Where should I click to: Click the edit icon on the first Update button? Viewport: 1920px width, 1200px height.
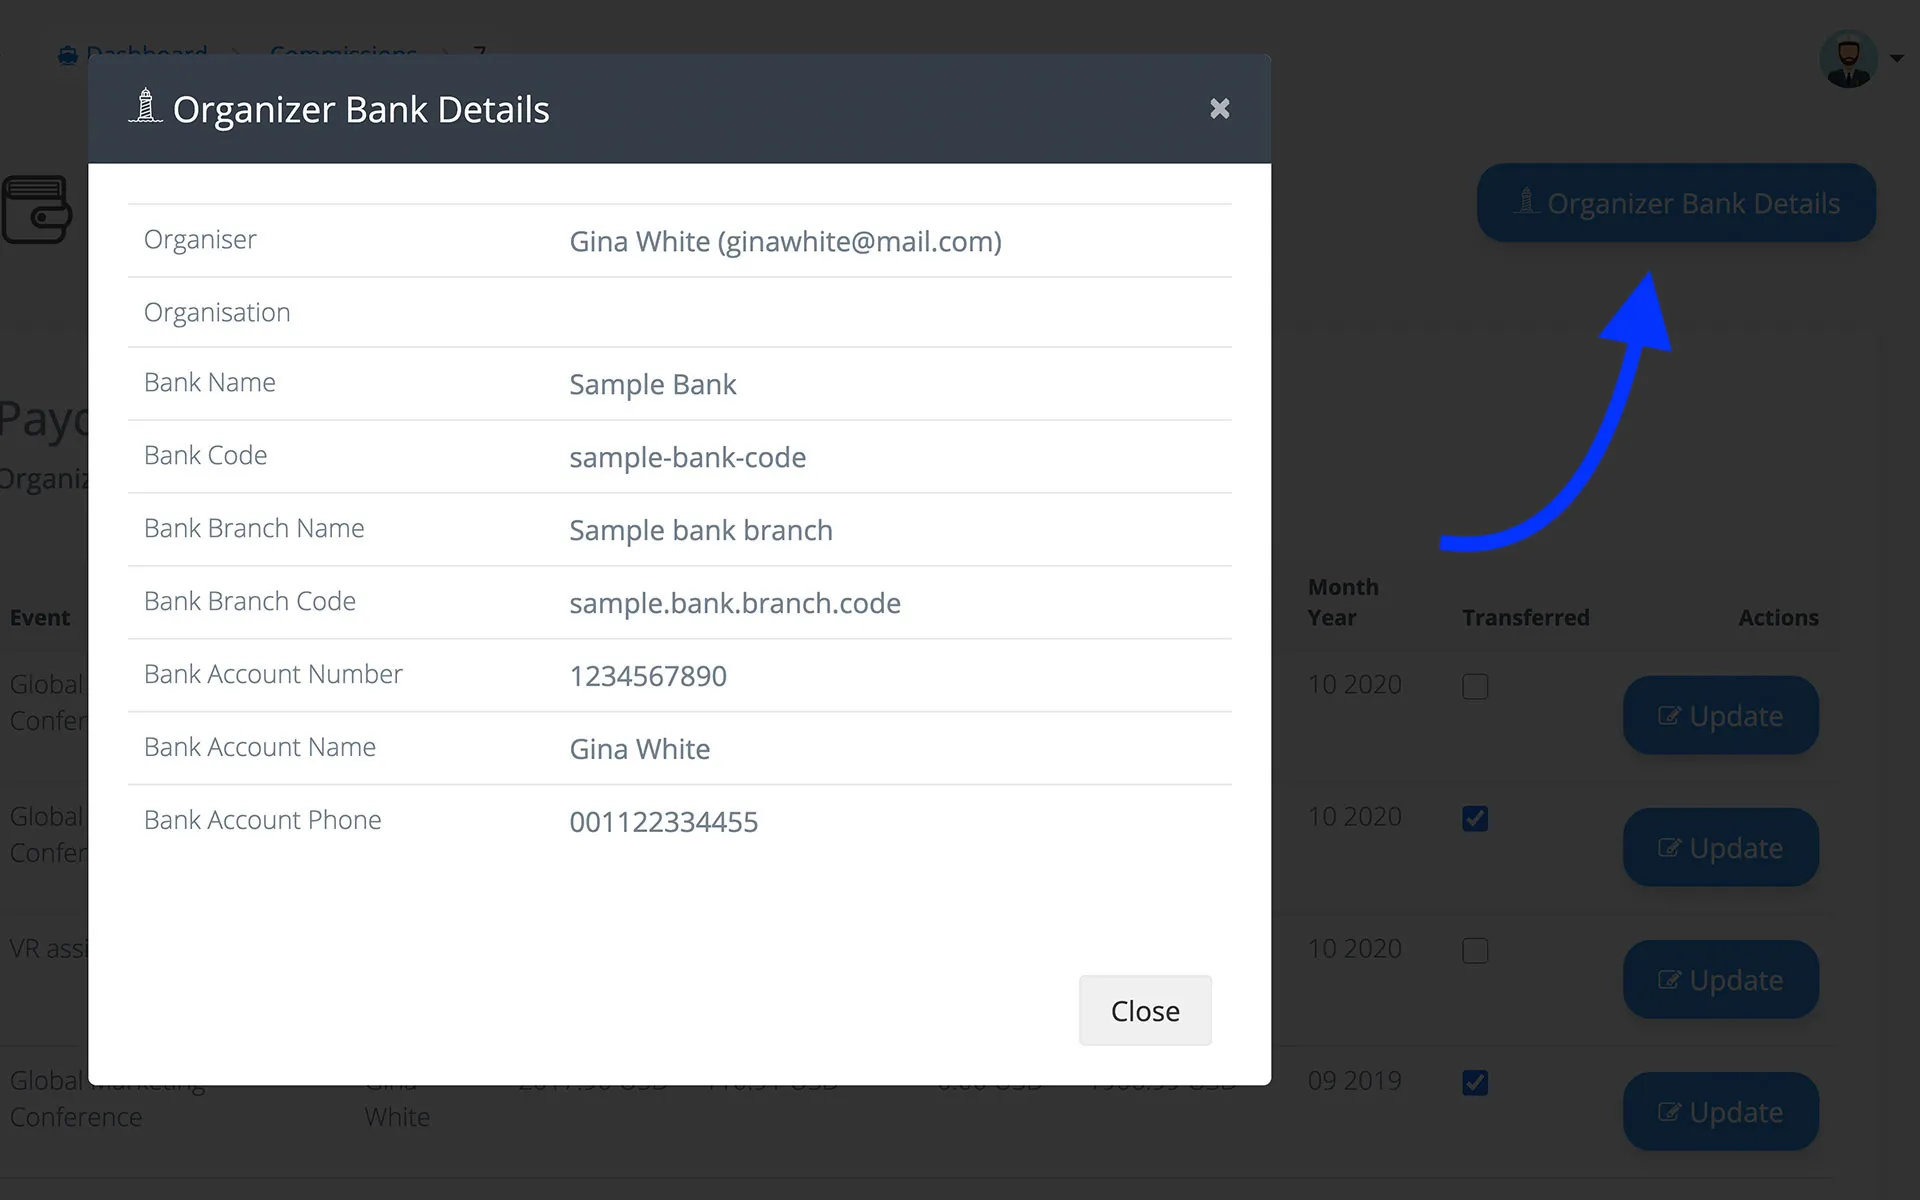1668,714
